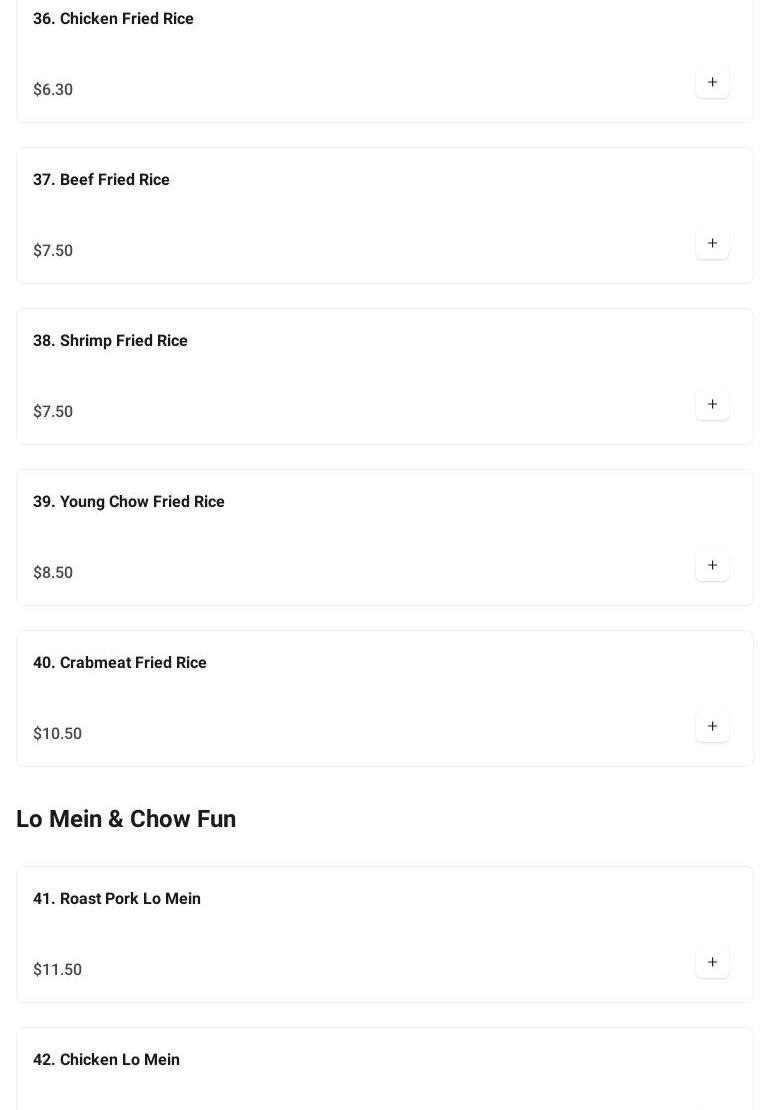
Task: Add Young Chow Fried Rice to order
Action: click(712, 565)
